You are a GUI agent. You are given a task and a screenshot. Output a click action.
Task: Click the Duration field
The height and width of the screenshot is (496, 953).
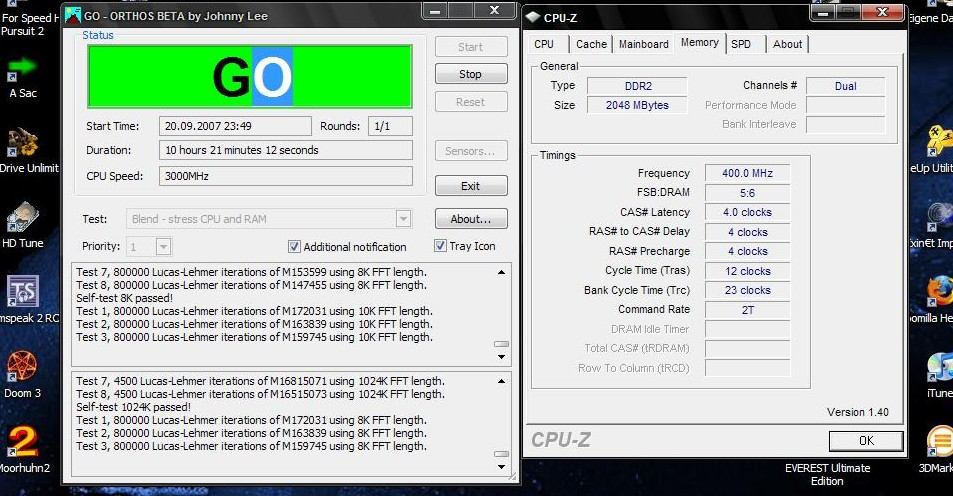tap(286, 150)
